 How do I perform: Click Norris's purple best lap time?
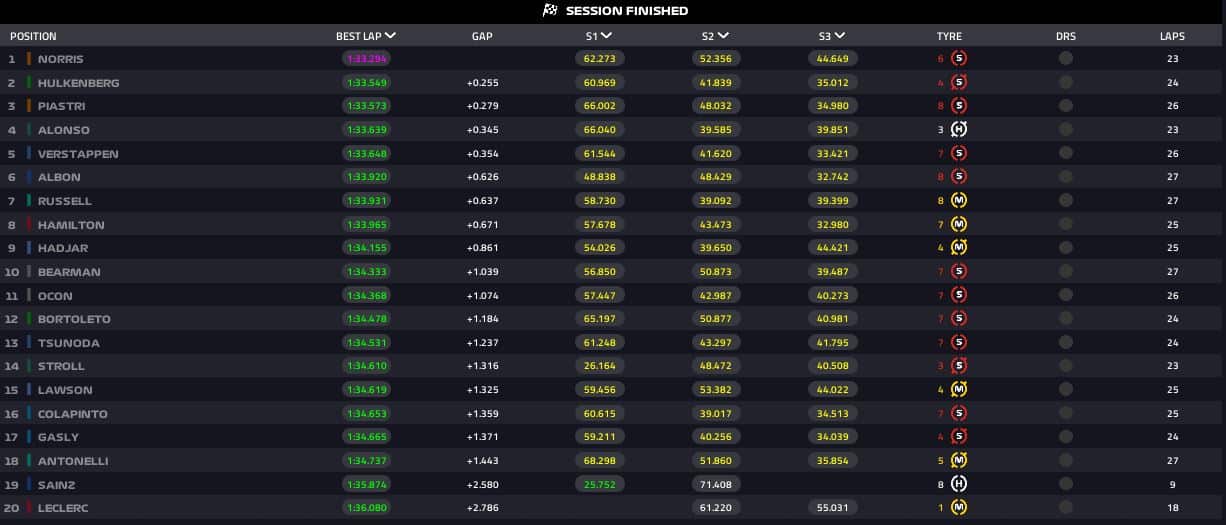[366, 59]
